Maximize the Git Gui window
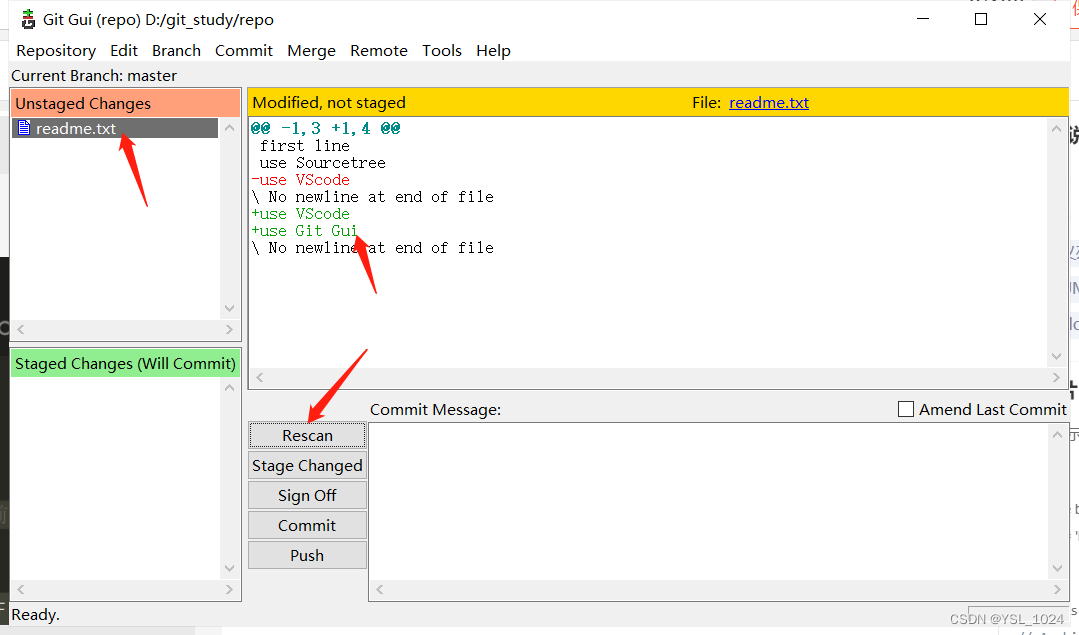Image resolution: width=1079 pixels, height=635 pixels. pos(981,19)
